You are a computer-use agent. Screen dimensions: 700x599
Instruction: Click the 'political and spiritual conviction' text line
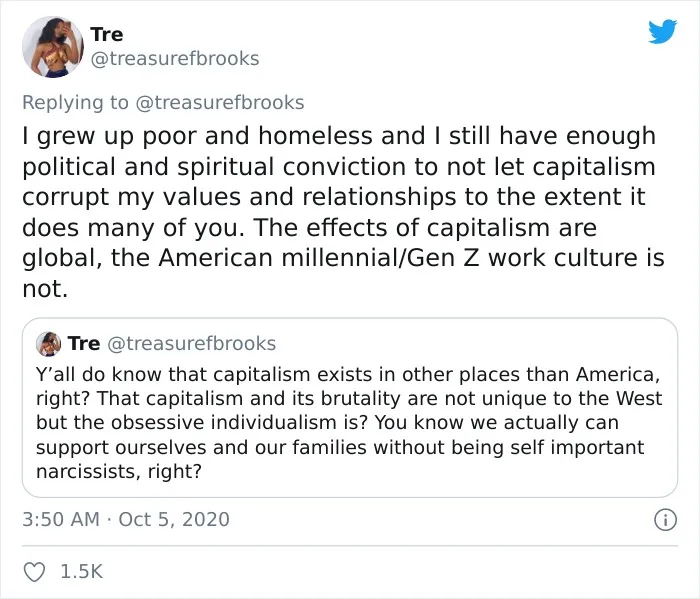[339, 167]
